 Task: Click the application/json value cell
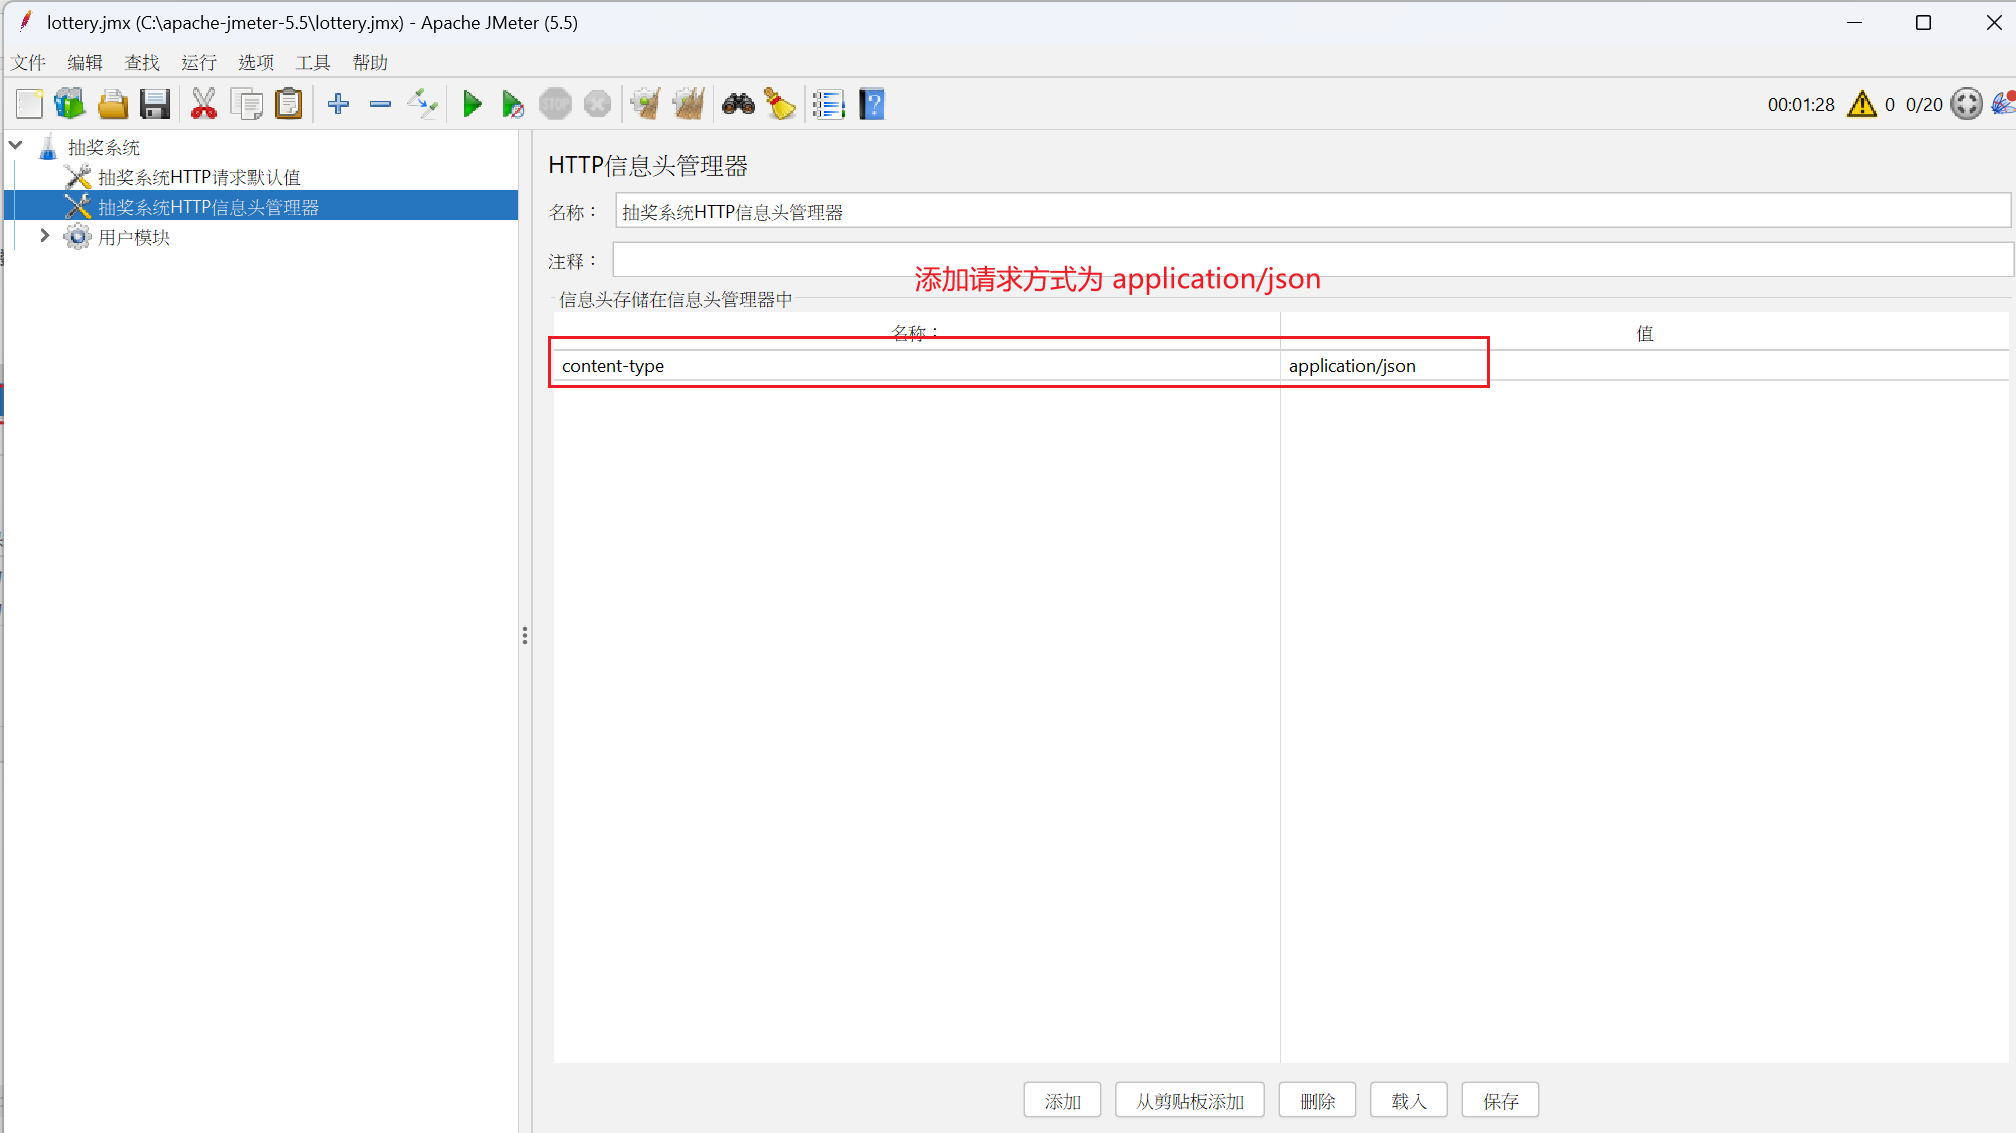pyautogui.click(x=1352, y=366)
